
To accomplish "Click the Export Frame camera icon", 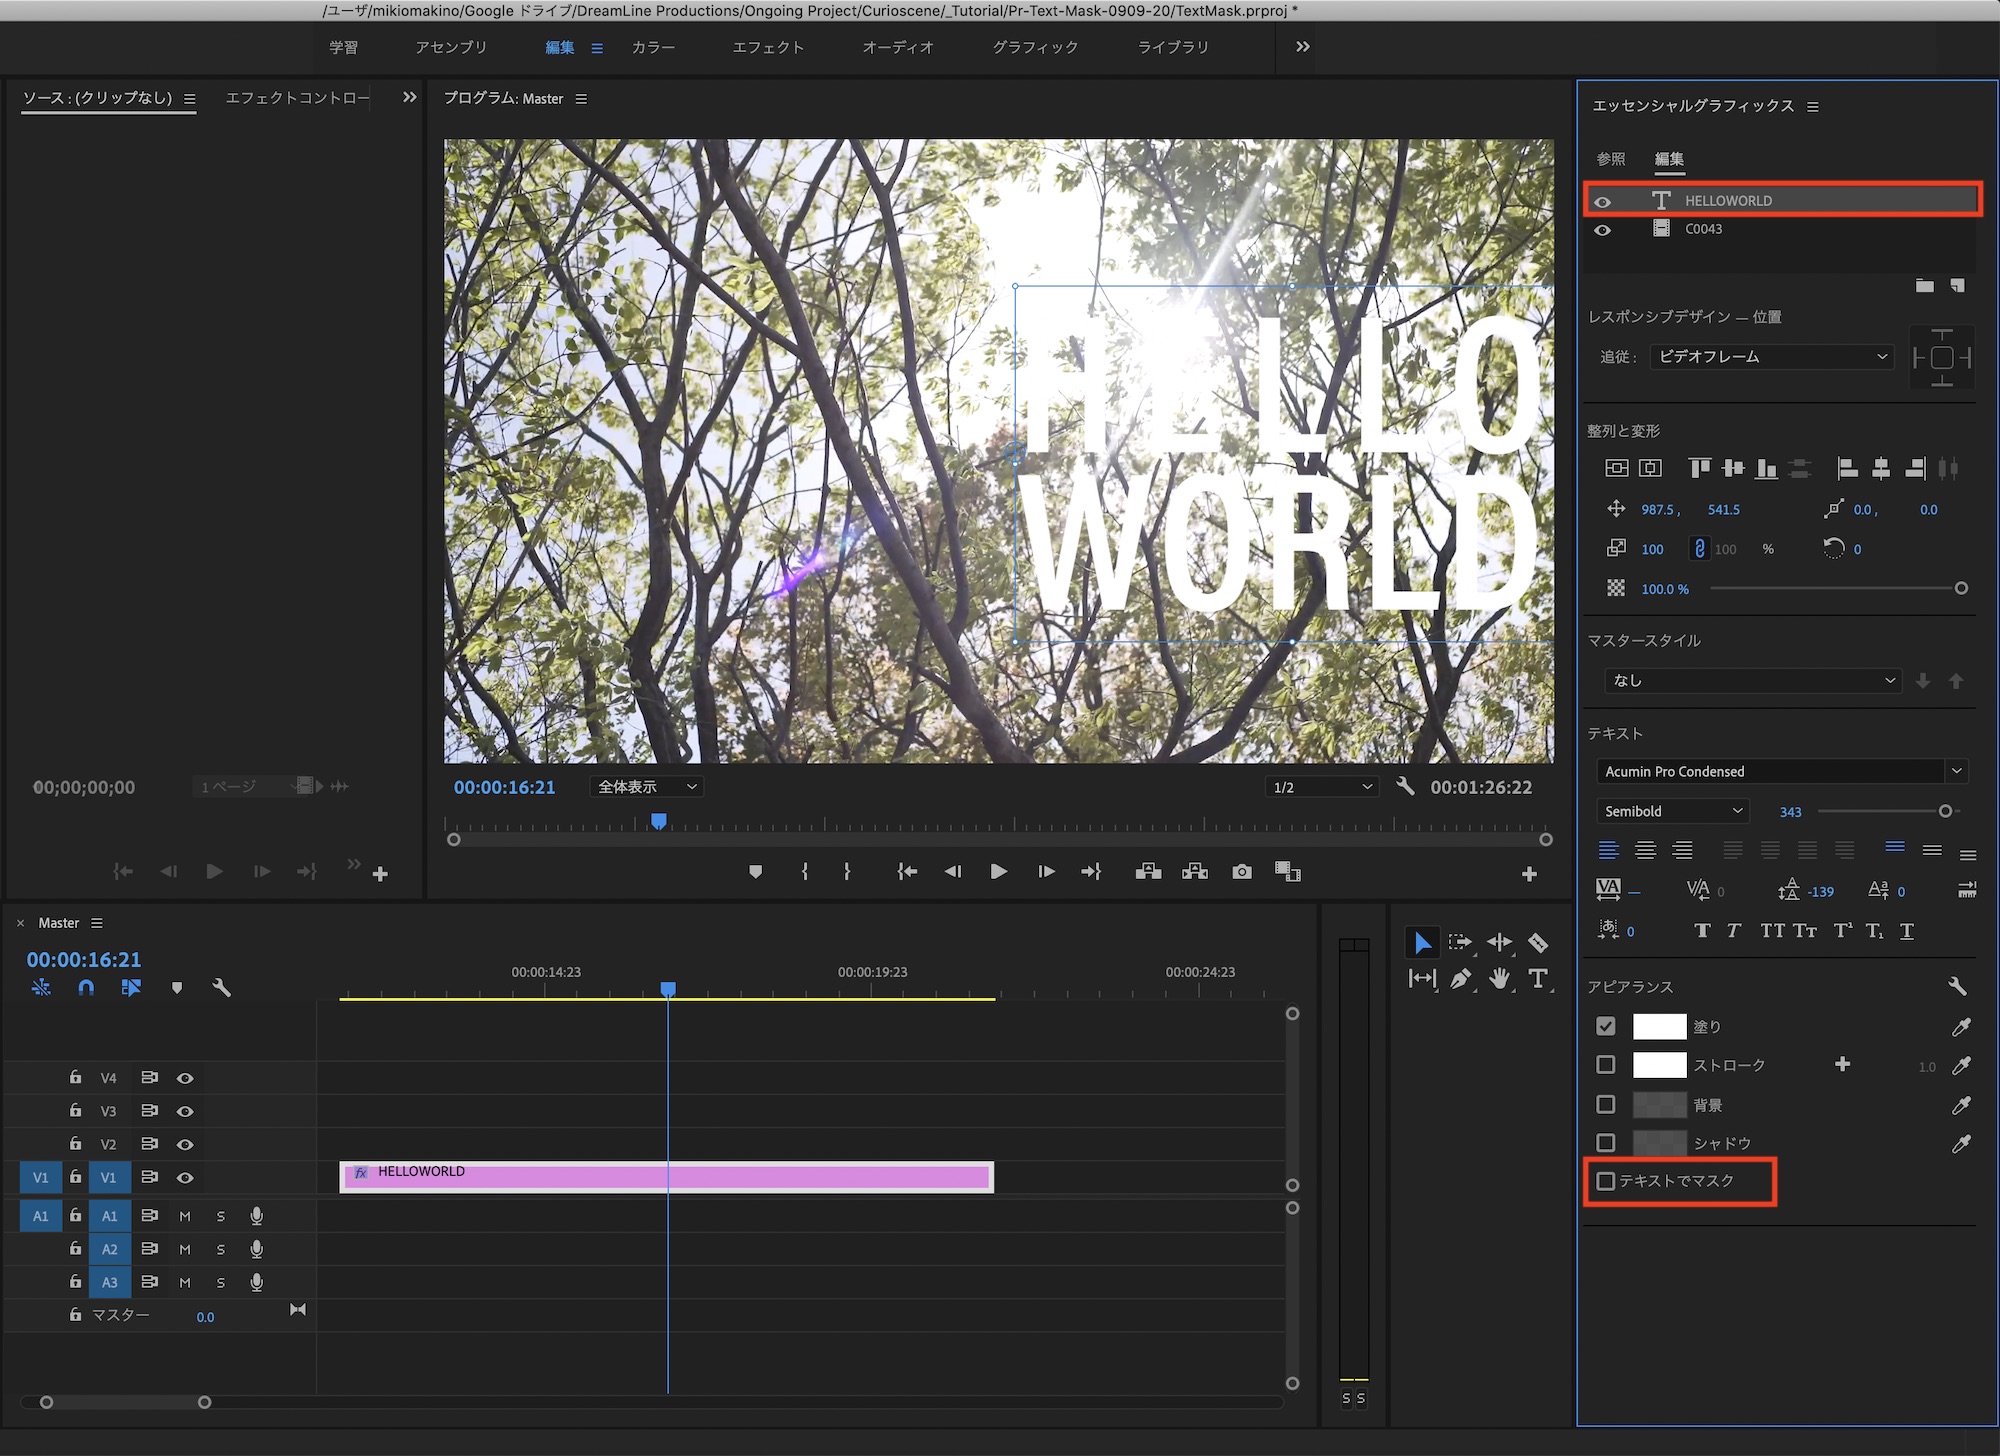I will [x=1241, y=872].
